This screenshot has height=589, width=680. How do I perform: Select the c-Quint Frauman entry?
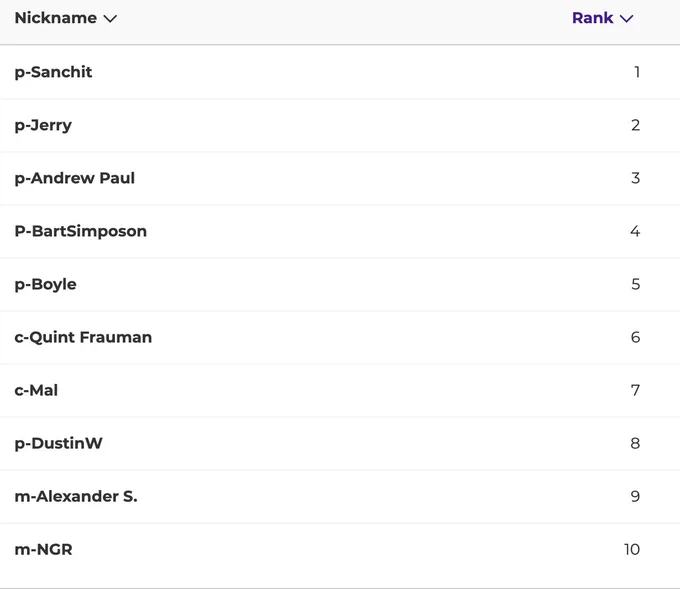tap(83, 337)
